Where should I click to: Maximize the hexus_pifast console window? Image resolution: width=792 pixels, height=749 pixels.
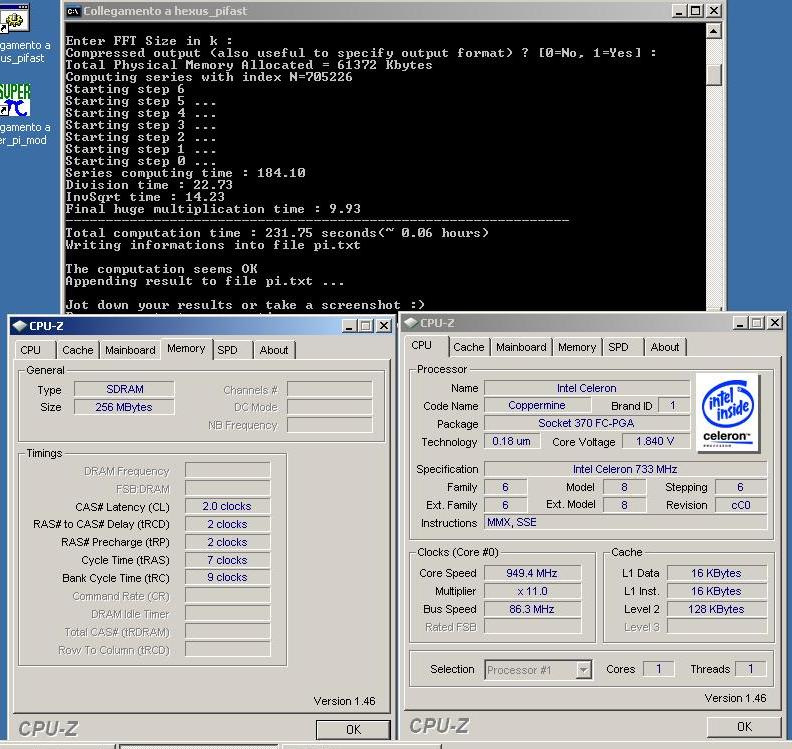(696, 11)
